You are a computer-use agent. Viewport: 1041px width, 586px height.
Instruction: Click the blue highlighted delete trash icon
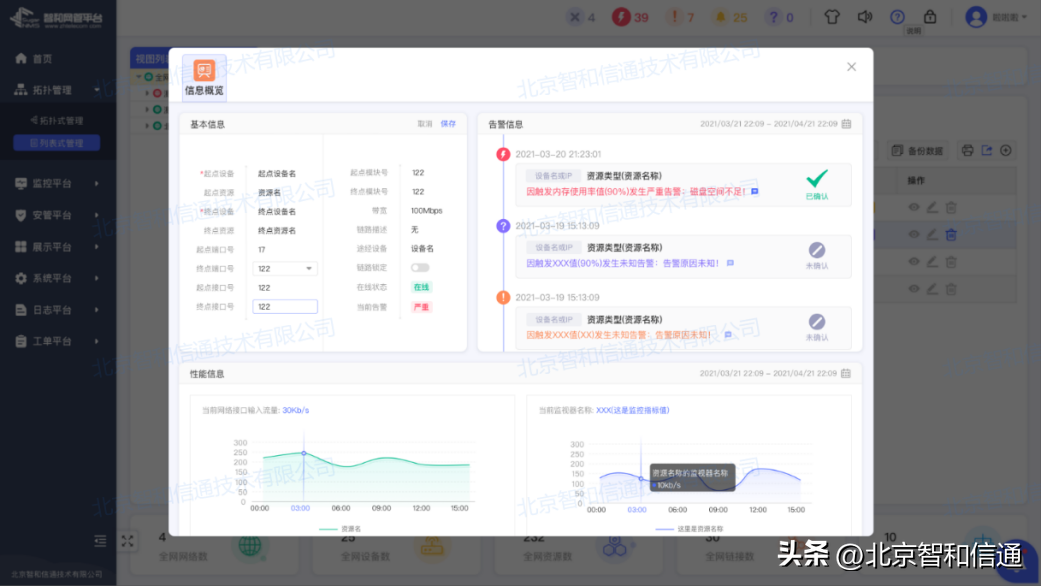click(950, 234)
